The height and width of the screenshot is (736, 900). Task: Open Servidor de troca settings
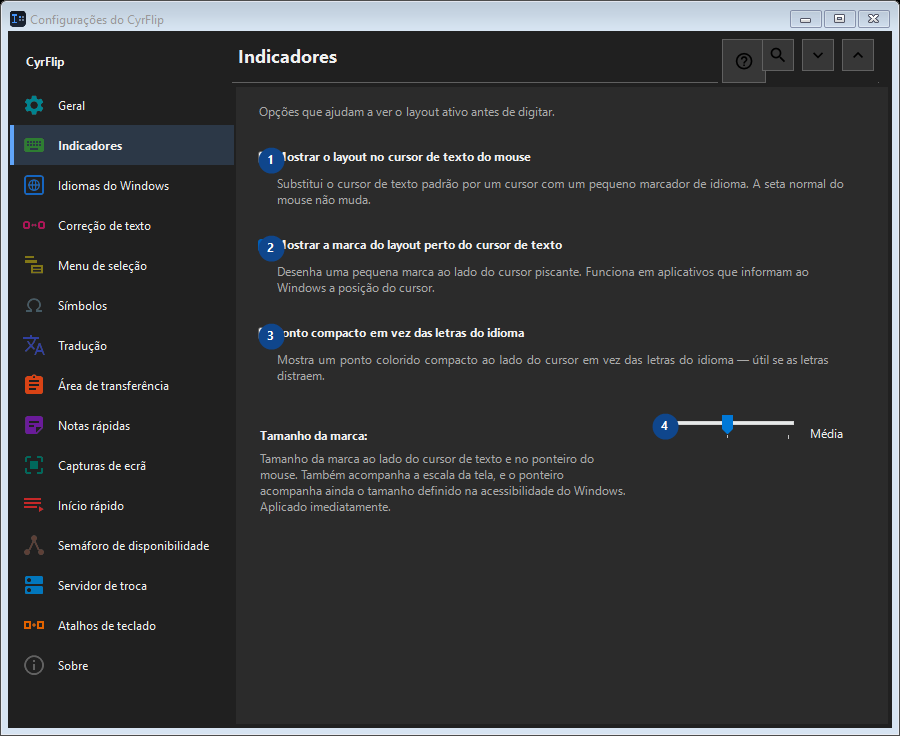tap(122, 586)
